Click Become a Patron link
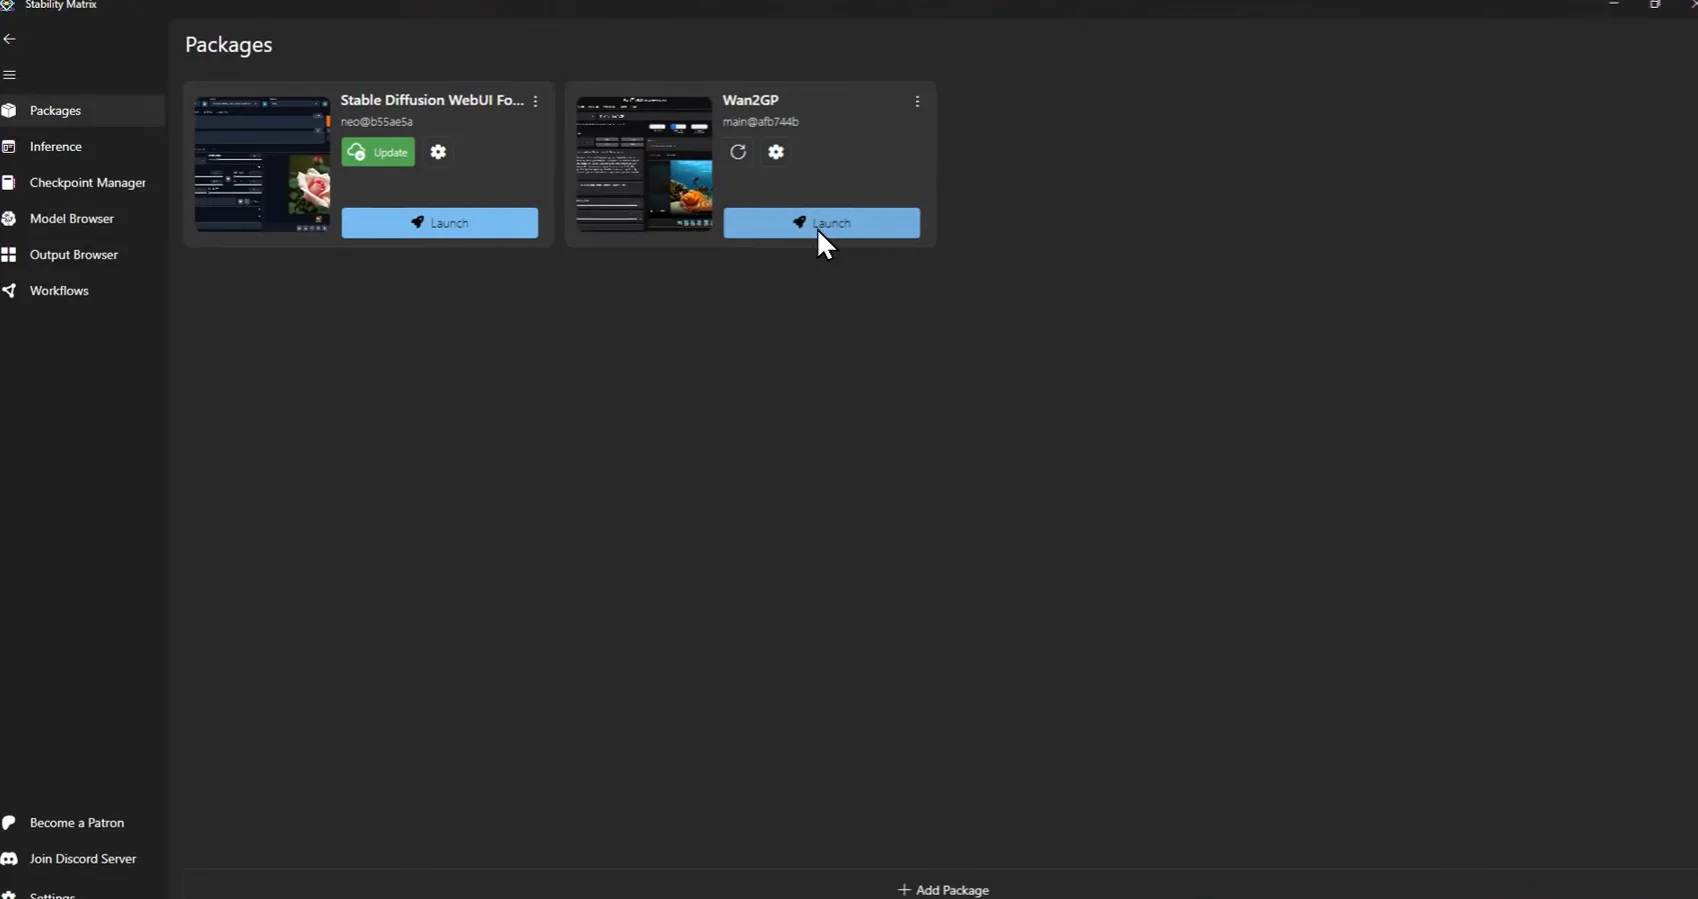 pyautogui.click(x=77, y=823)
